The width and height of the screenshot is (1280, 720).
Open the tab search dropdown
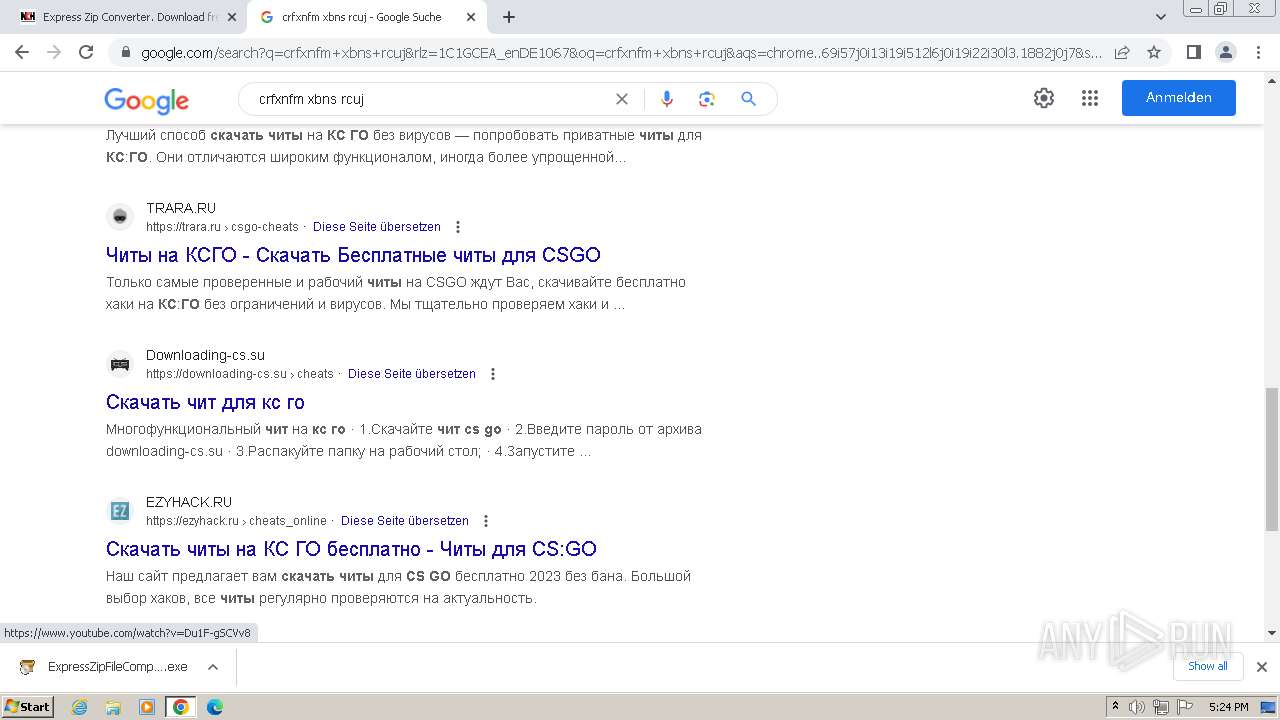click(1161, 17)
